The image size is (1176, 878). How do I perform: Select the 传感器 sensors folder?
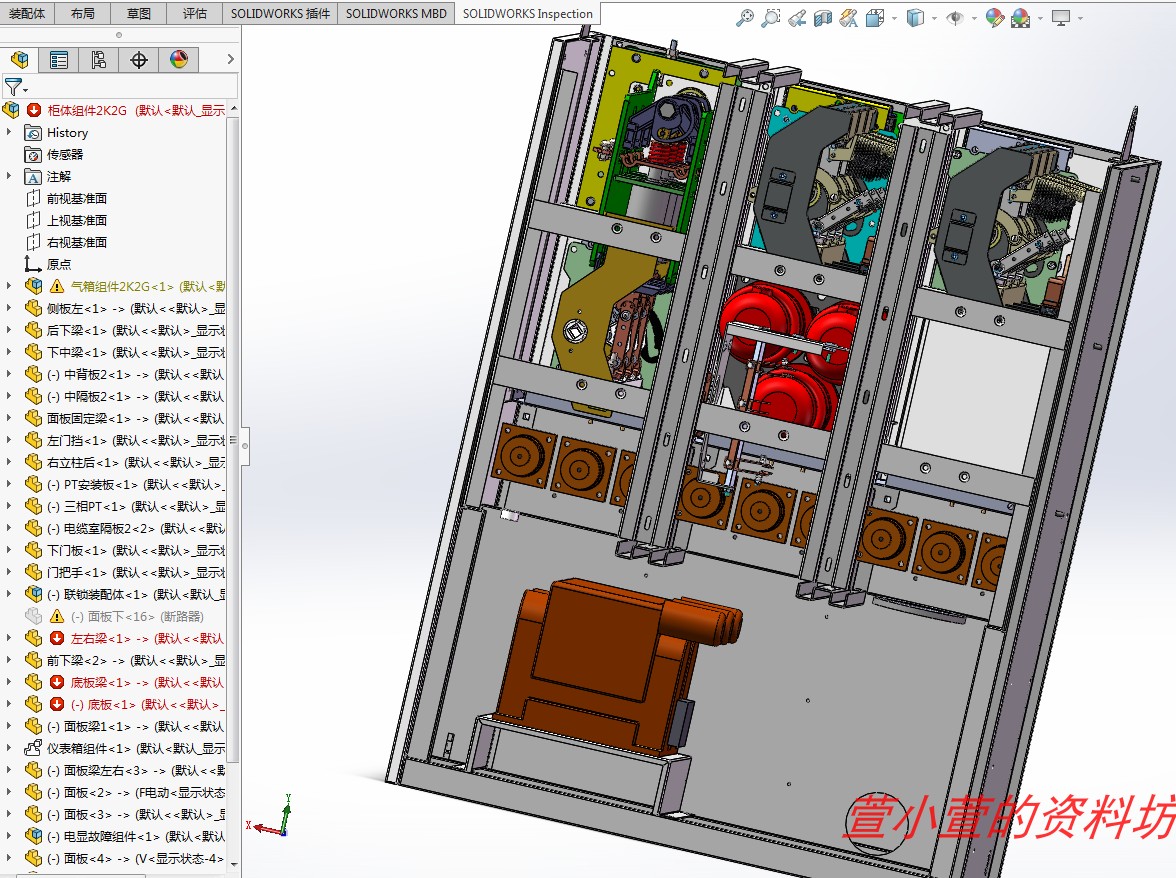(64, 154)
